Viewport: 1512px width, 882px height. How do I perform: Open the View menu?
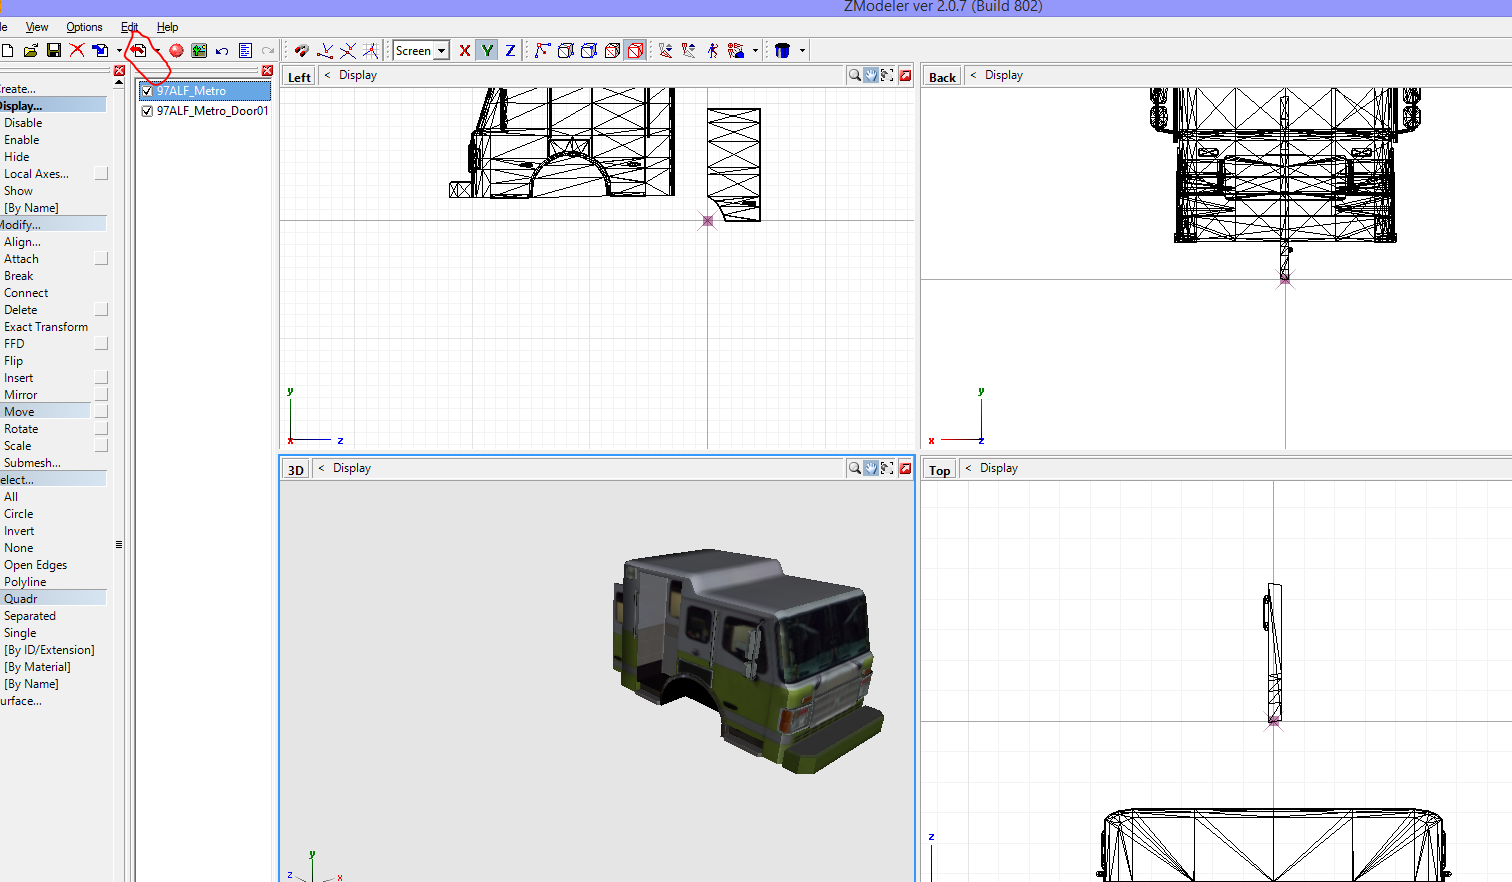point(36,27)
